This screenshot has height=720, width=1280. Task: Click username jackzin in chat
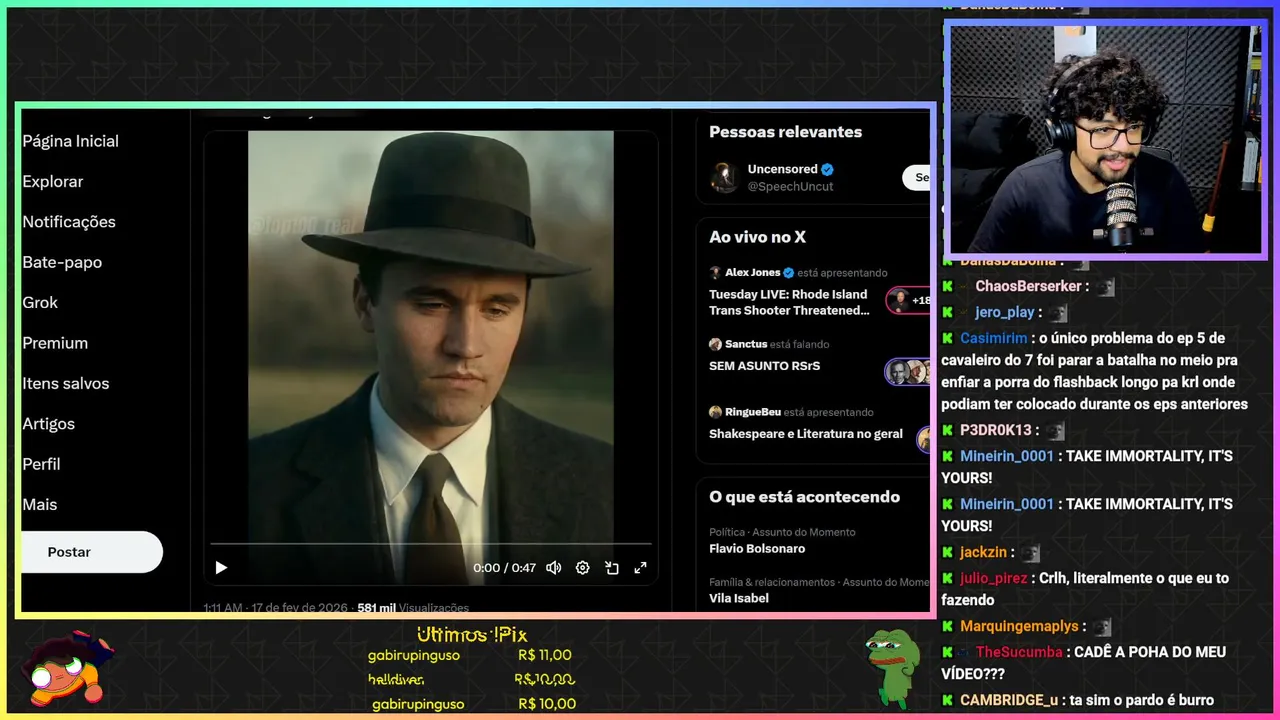tap(983, 553)
